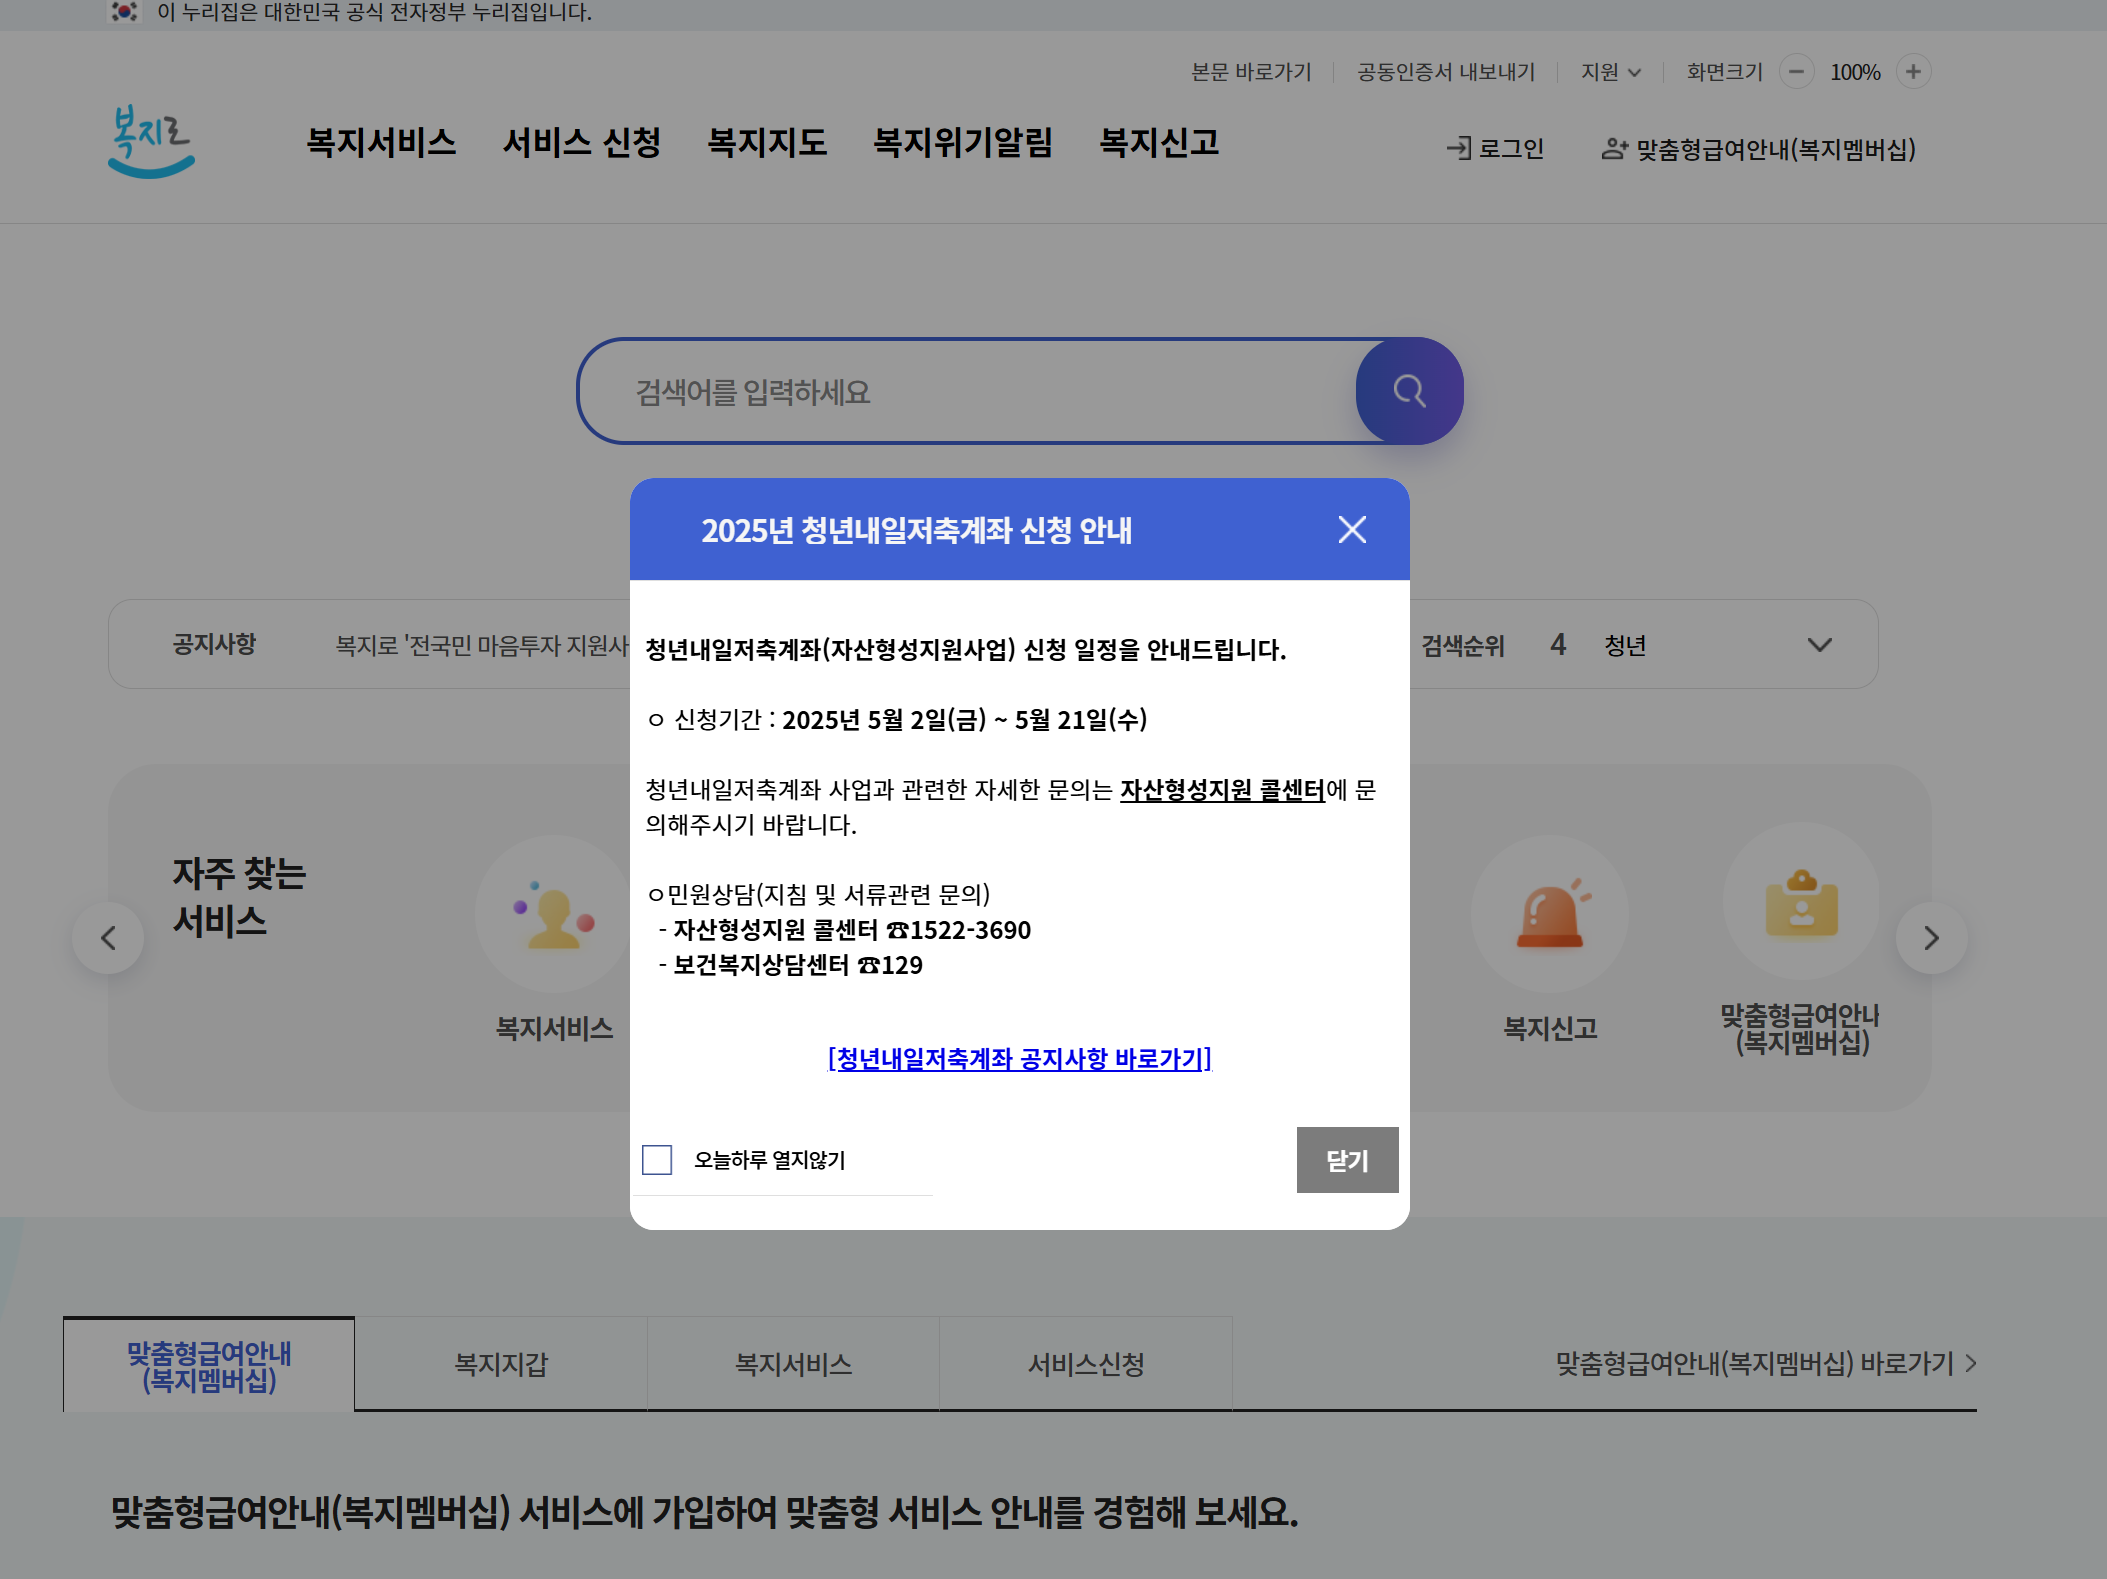Click the magnifier search button
This screenshot has height=1579, width=2107.
click(x=1409, y=391)
